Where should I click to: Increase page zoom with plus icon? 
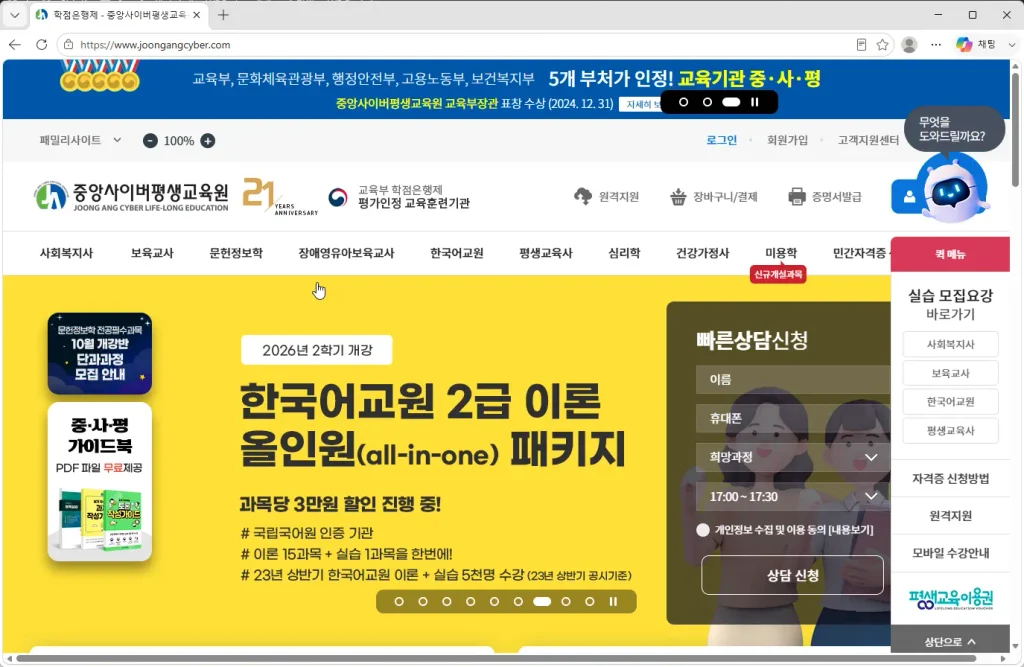tap(208, 140)
